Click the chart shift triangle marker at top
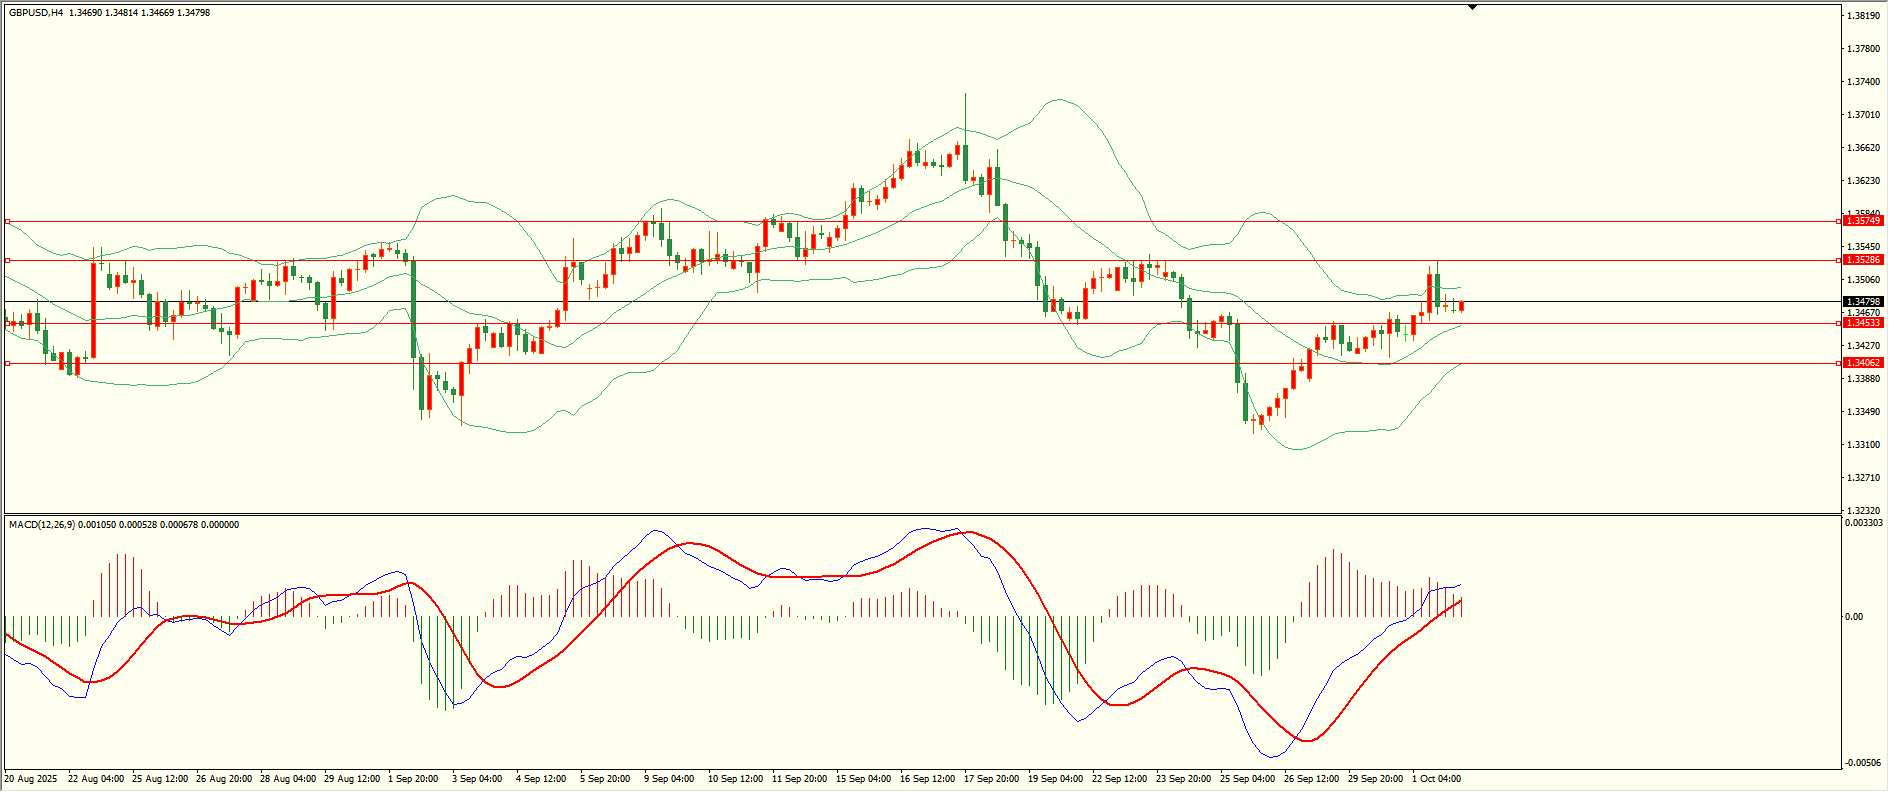 pos(1472,7)
